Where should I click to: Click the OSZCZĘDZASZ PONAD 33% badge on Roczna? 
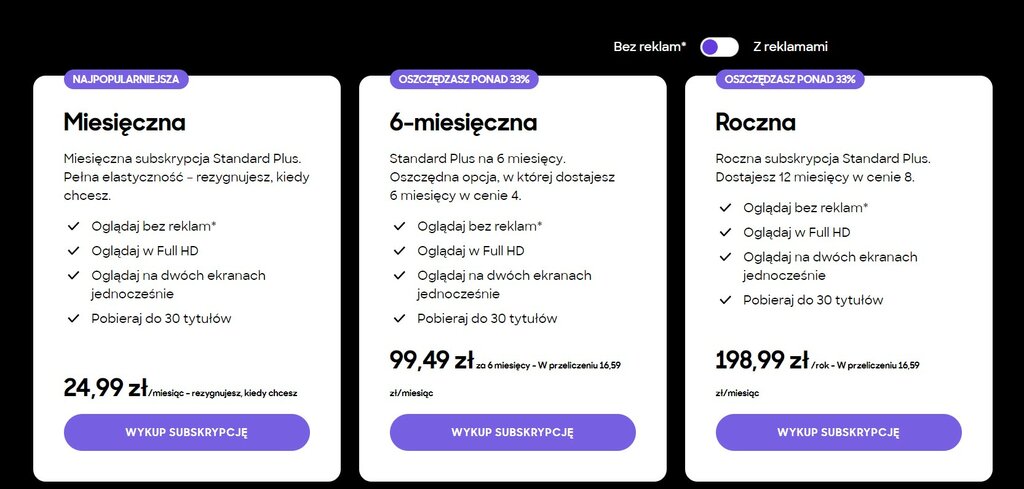pyautogui.click(x=790, y=80)
